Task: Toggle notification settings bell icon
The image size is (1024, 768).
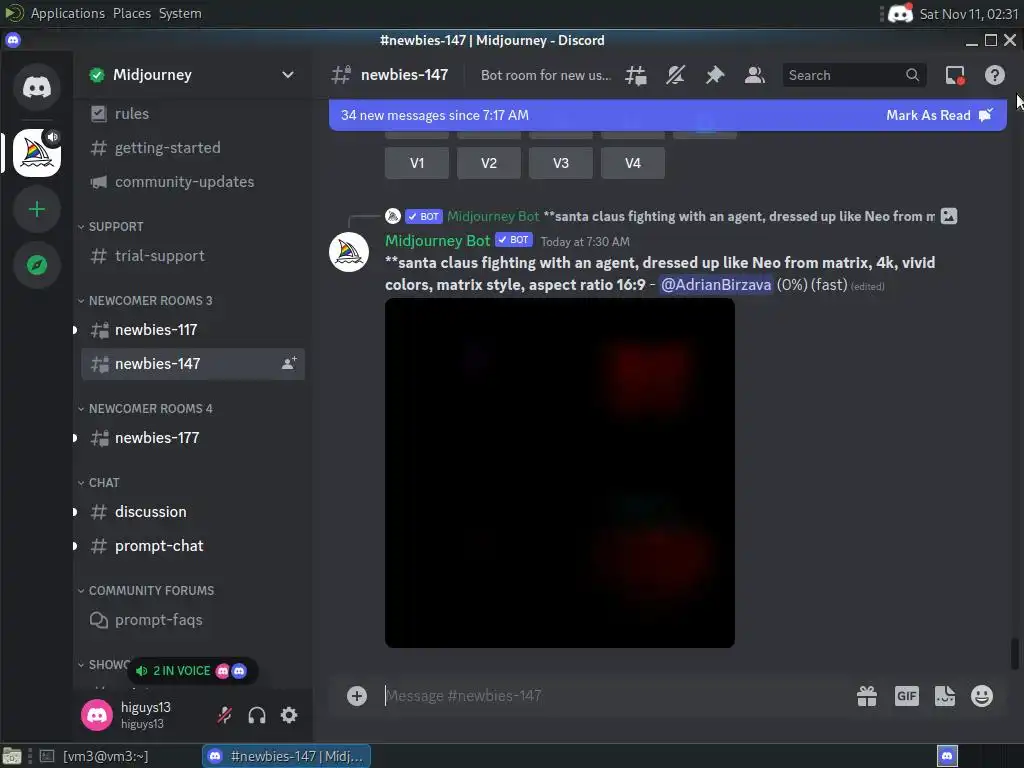Action: [x=675, y=76]
